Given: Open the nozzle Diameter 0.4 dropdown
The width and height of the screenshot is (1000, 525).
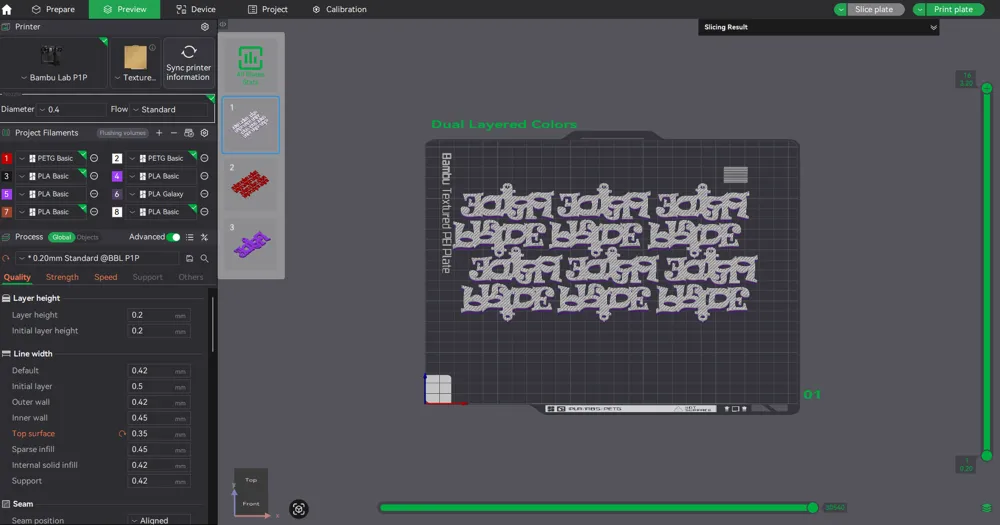Looking at the screenshot, I should point(71,110).
